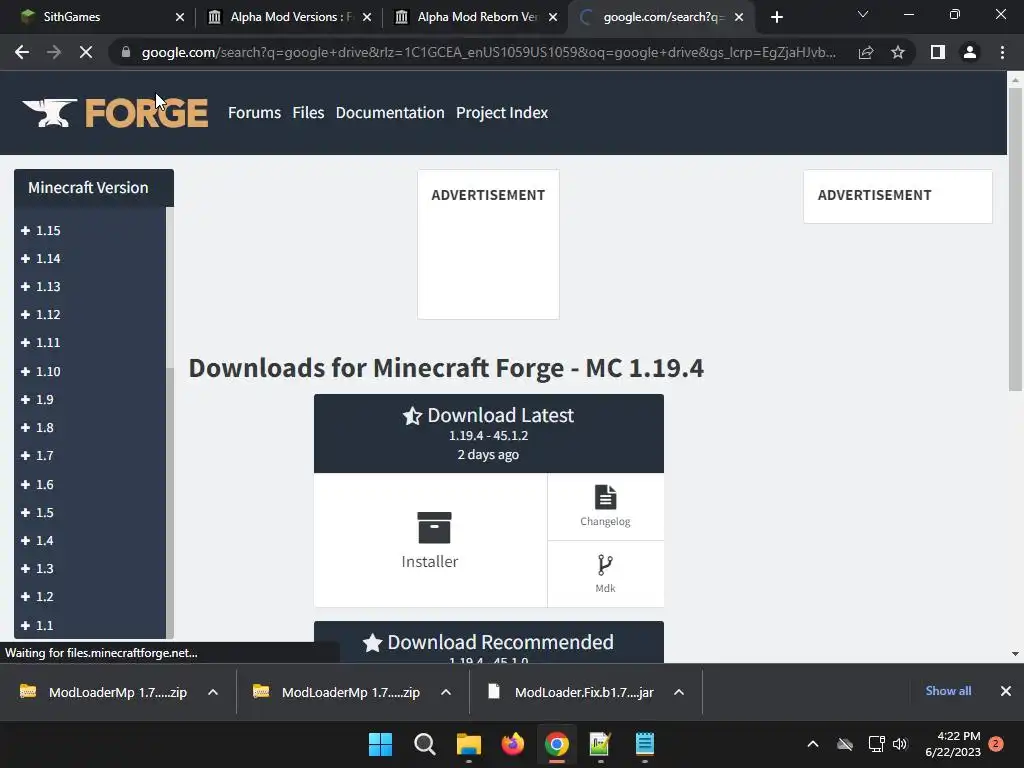The width and height of the screenshot is (1024, 768).
Task: Click the version list sidebar scrollbar
Action: (170, 503)
